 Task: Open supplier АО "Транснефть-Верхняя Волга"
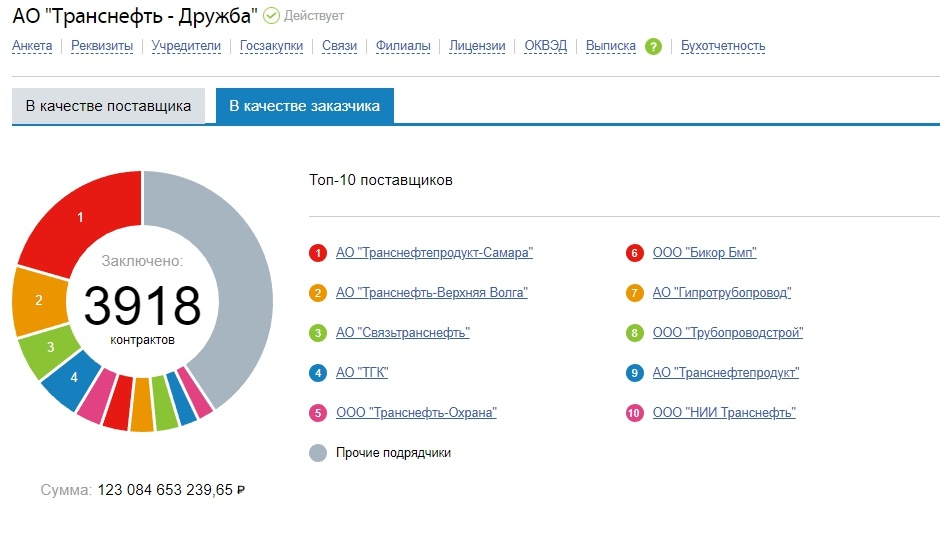[x=432, y=292]
